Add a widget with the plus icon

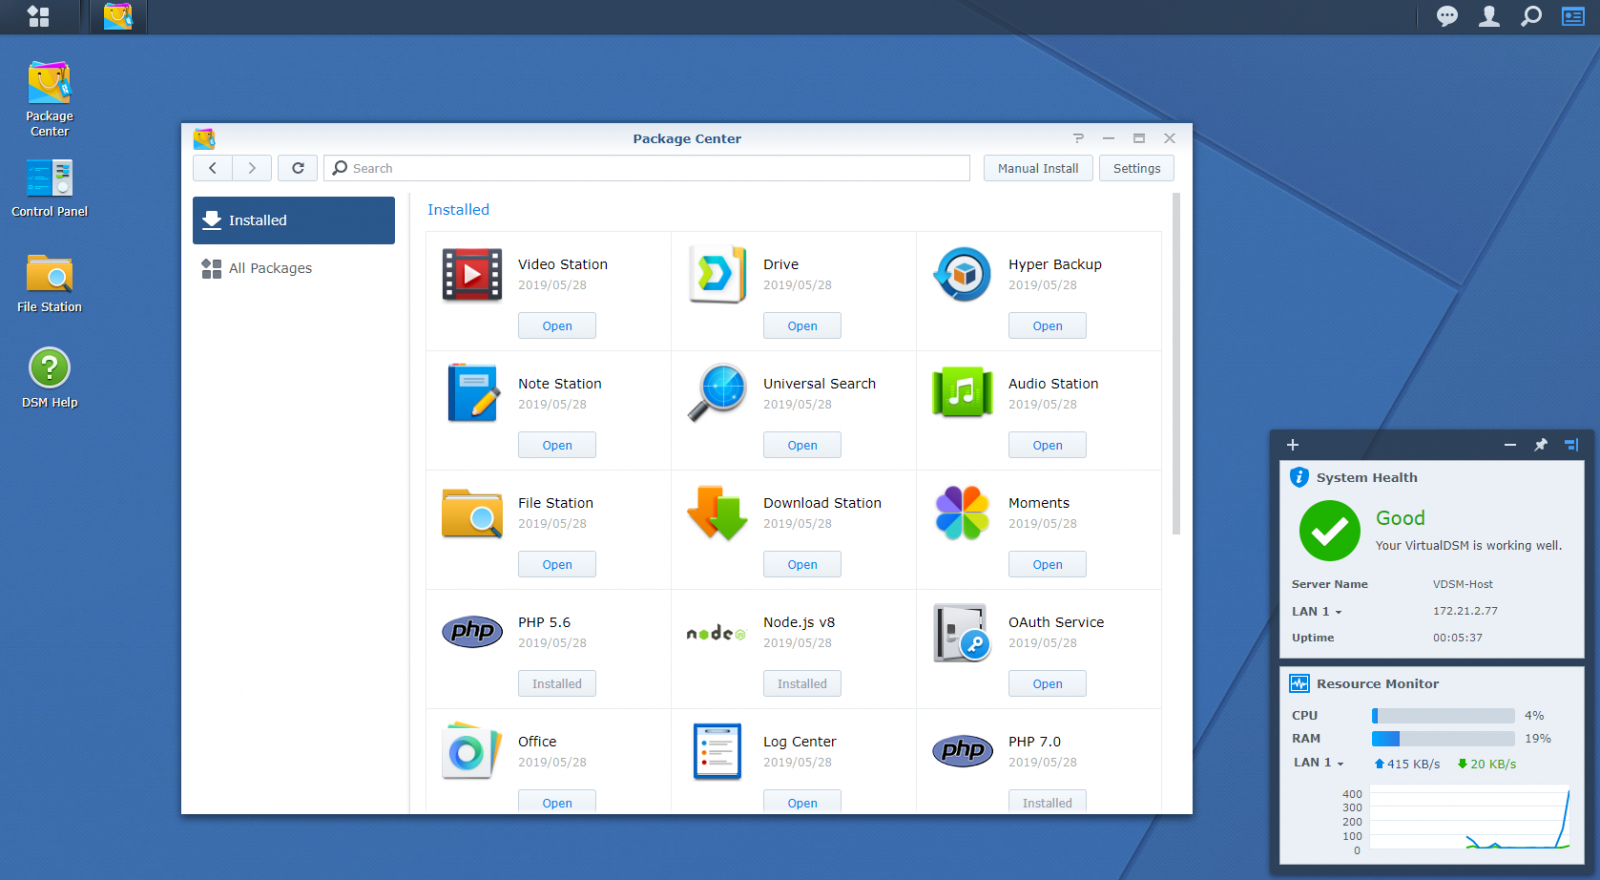point(1292,445)
